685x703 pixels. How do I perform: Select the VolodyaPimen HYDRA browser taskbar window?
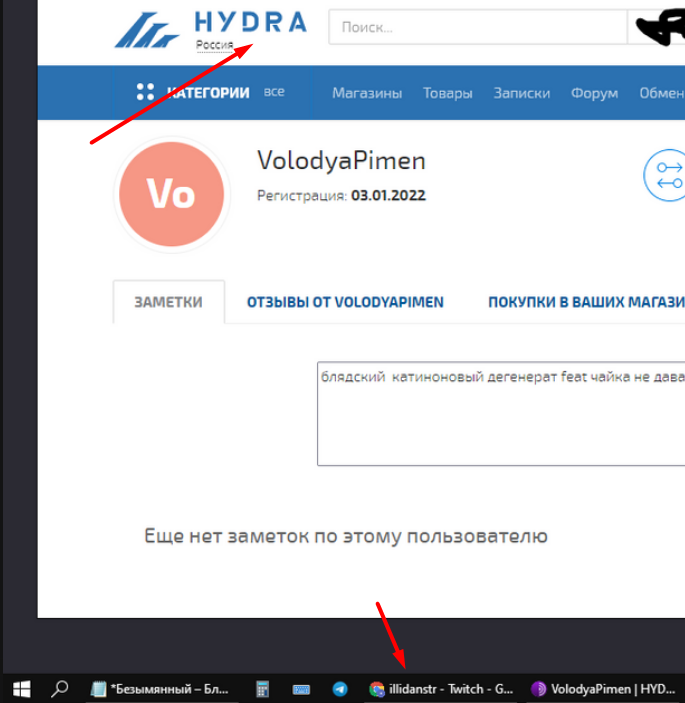point(606,688)
